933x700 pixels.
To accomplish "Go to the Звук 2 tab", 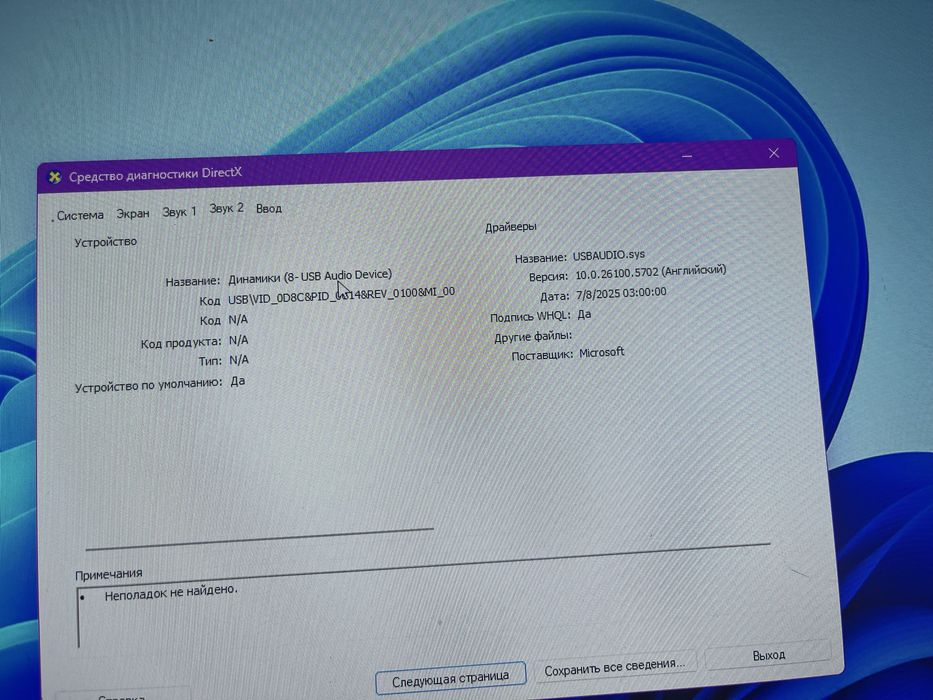I will (x=226, y=208).
